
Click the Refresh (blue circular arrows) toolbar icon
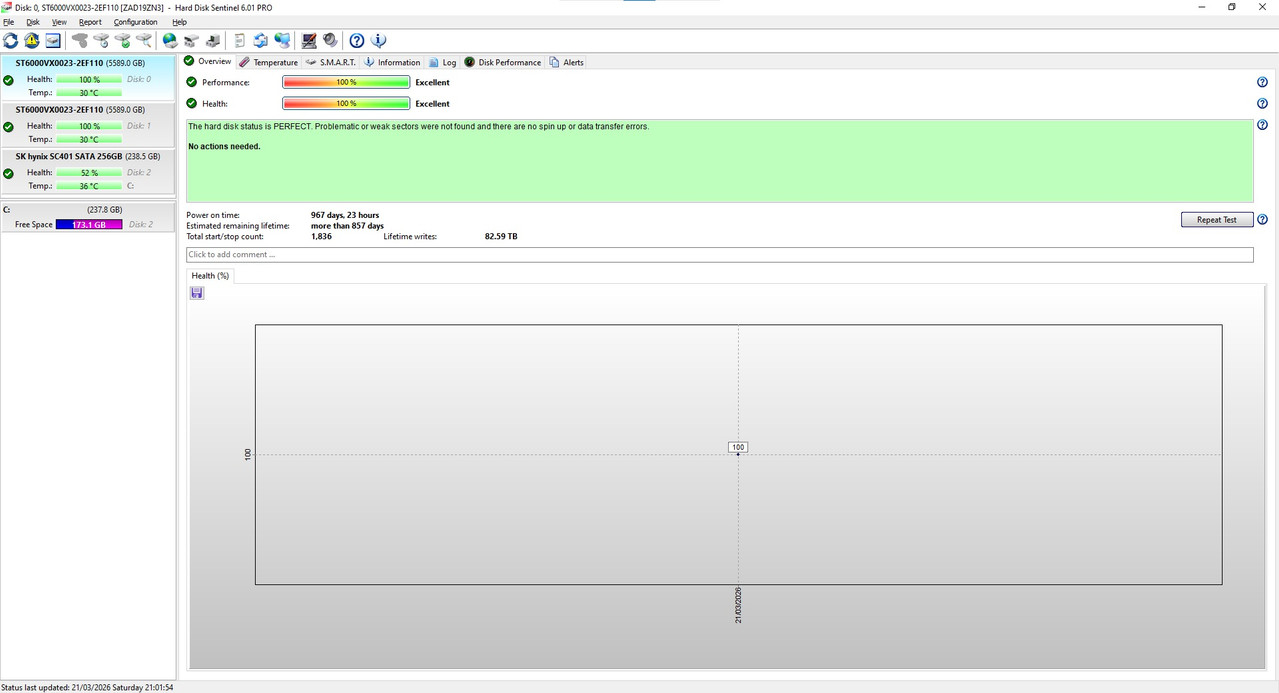(11, 40)
